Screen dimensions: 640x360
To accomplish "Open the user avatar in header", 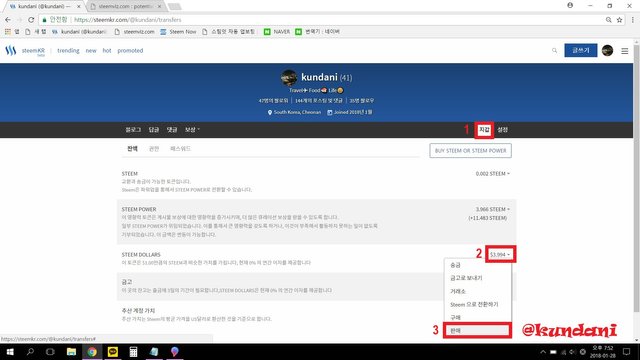I will pyautogui.click(x=607, y=51).
